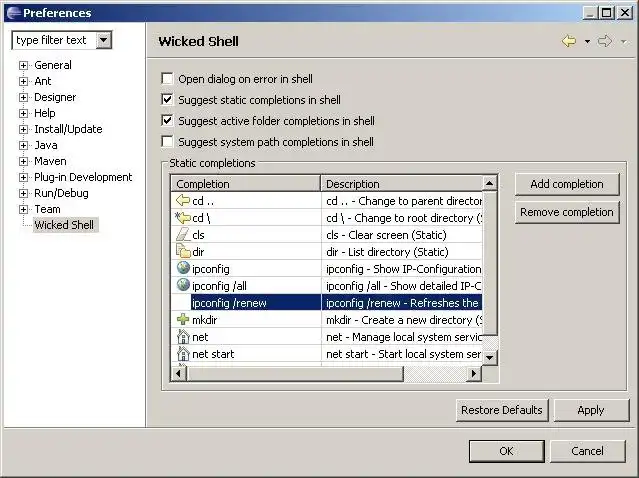Click the globe icon beside ipconfig /all
Screen dimensions: 639x478
pos(183,284)
